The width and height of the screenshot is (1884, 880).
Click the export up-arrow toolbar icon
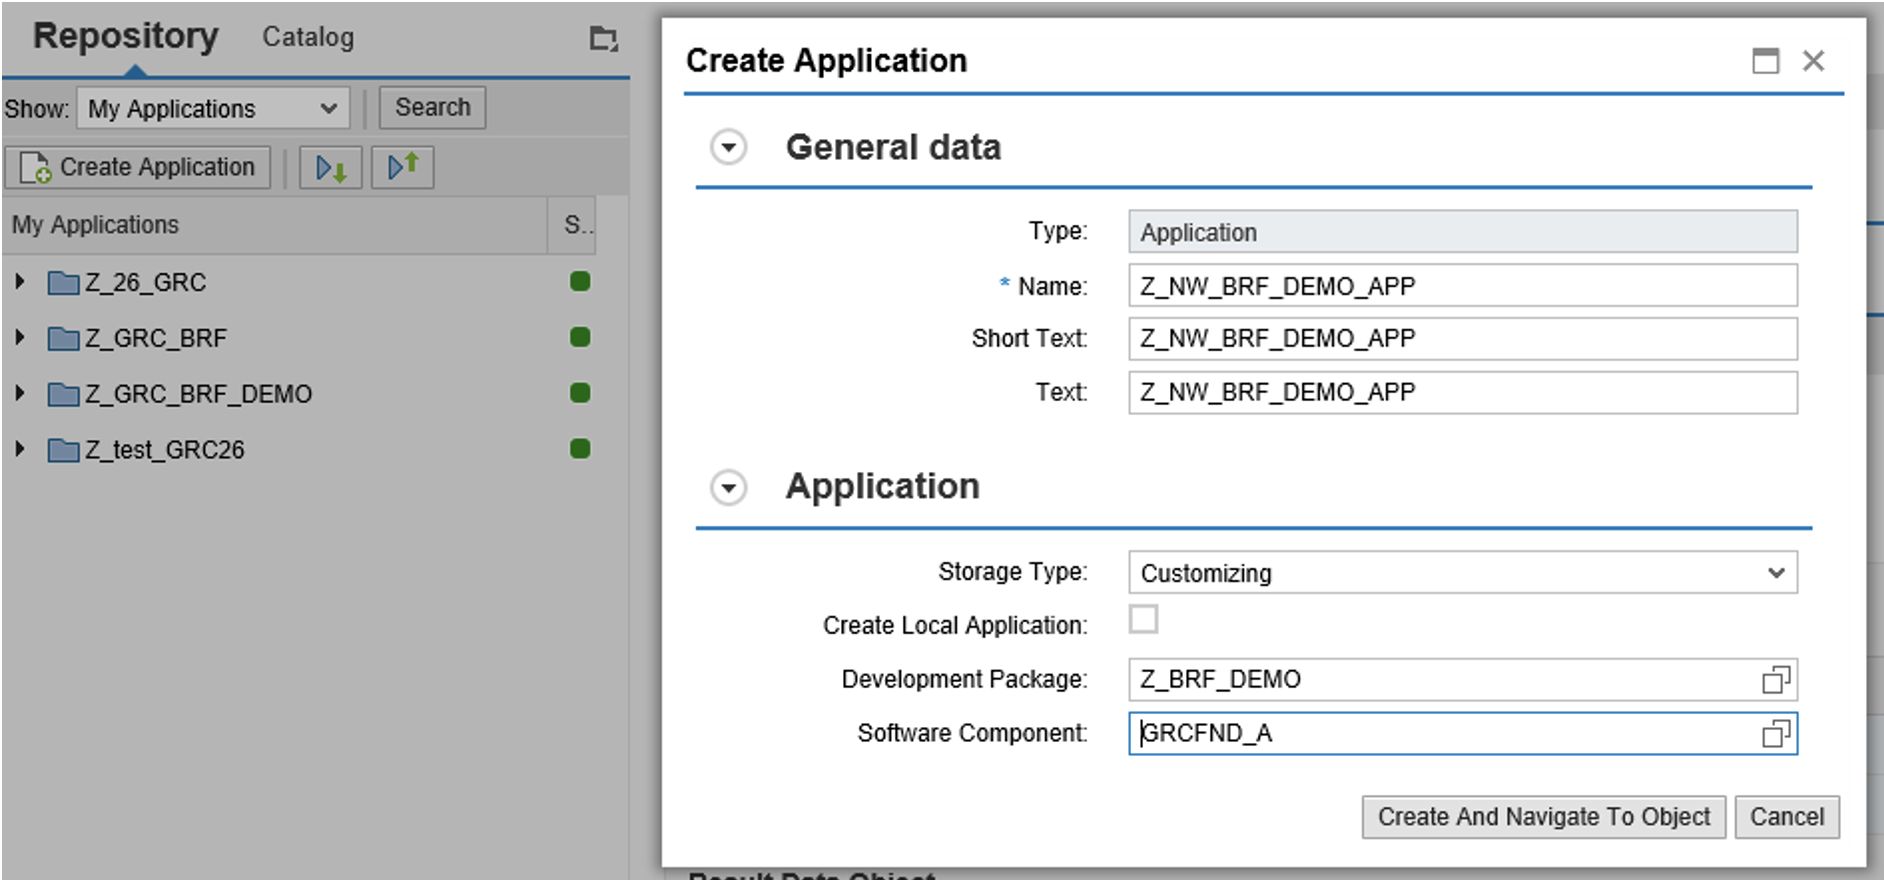pos(403,167)
